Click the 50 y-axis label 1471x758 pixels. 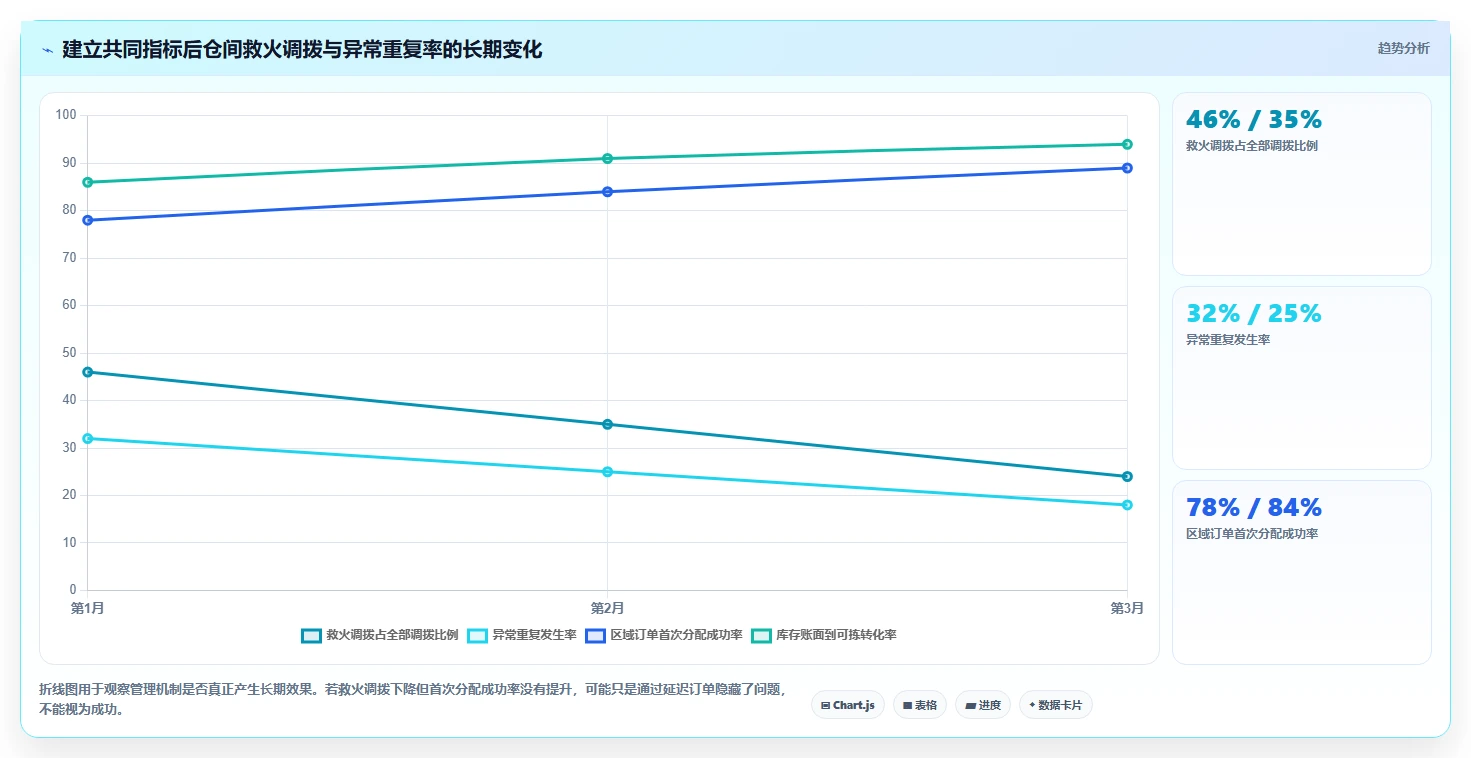pos(69,352)
